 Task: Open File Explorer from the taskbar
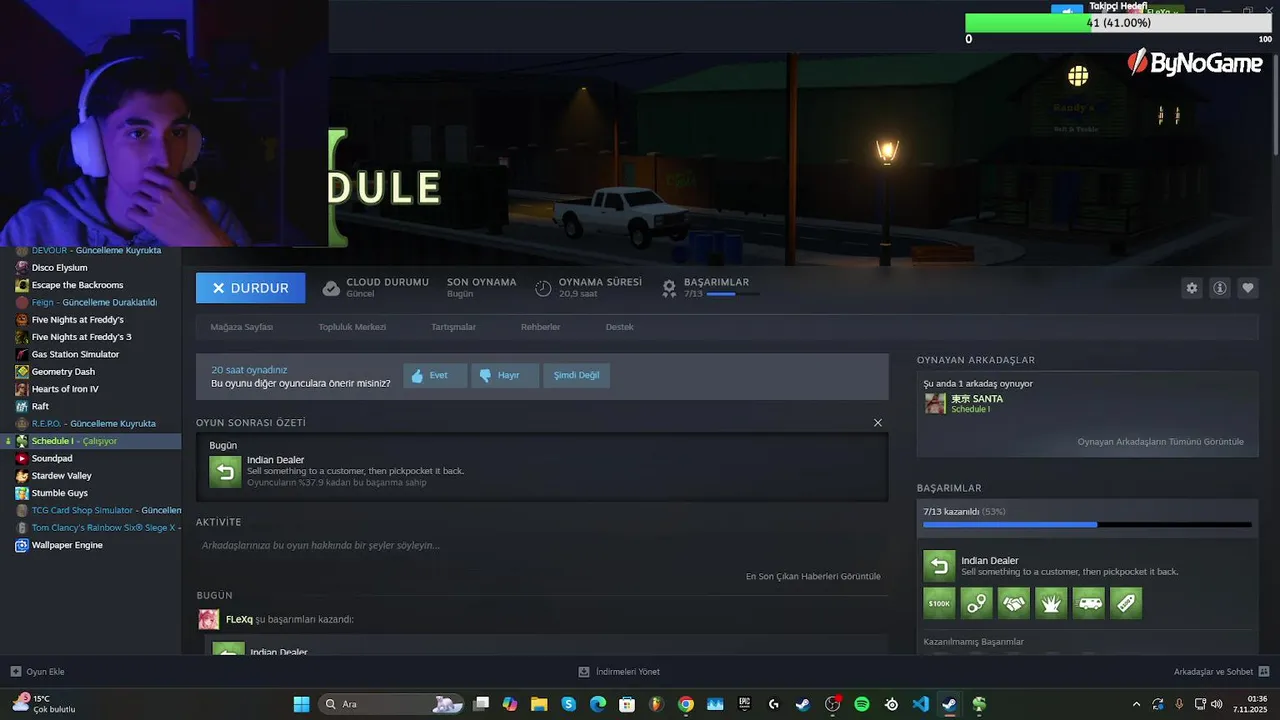point(539,704)
